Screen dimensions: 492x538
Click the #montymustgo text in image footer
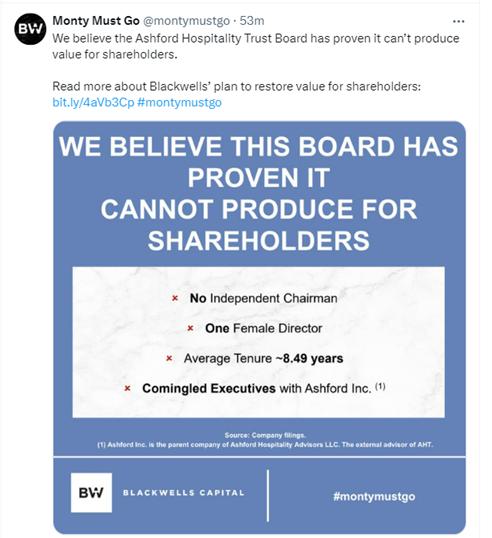click(x=374, y=496)
